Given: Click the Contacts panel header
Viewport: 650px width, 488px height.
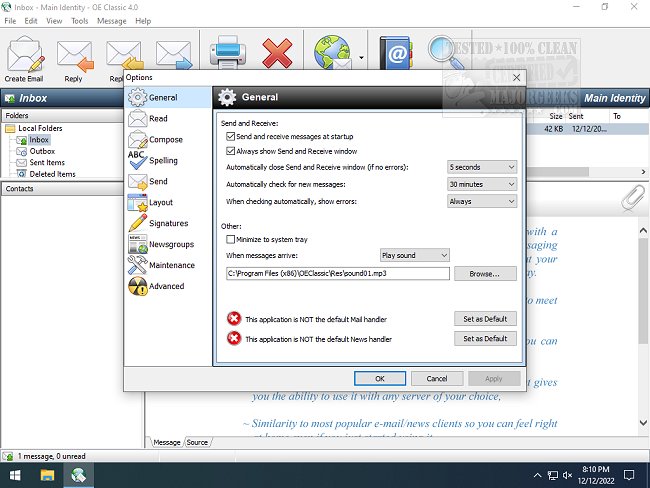Looking at the screenshot, I should point(62,189).
